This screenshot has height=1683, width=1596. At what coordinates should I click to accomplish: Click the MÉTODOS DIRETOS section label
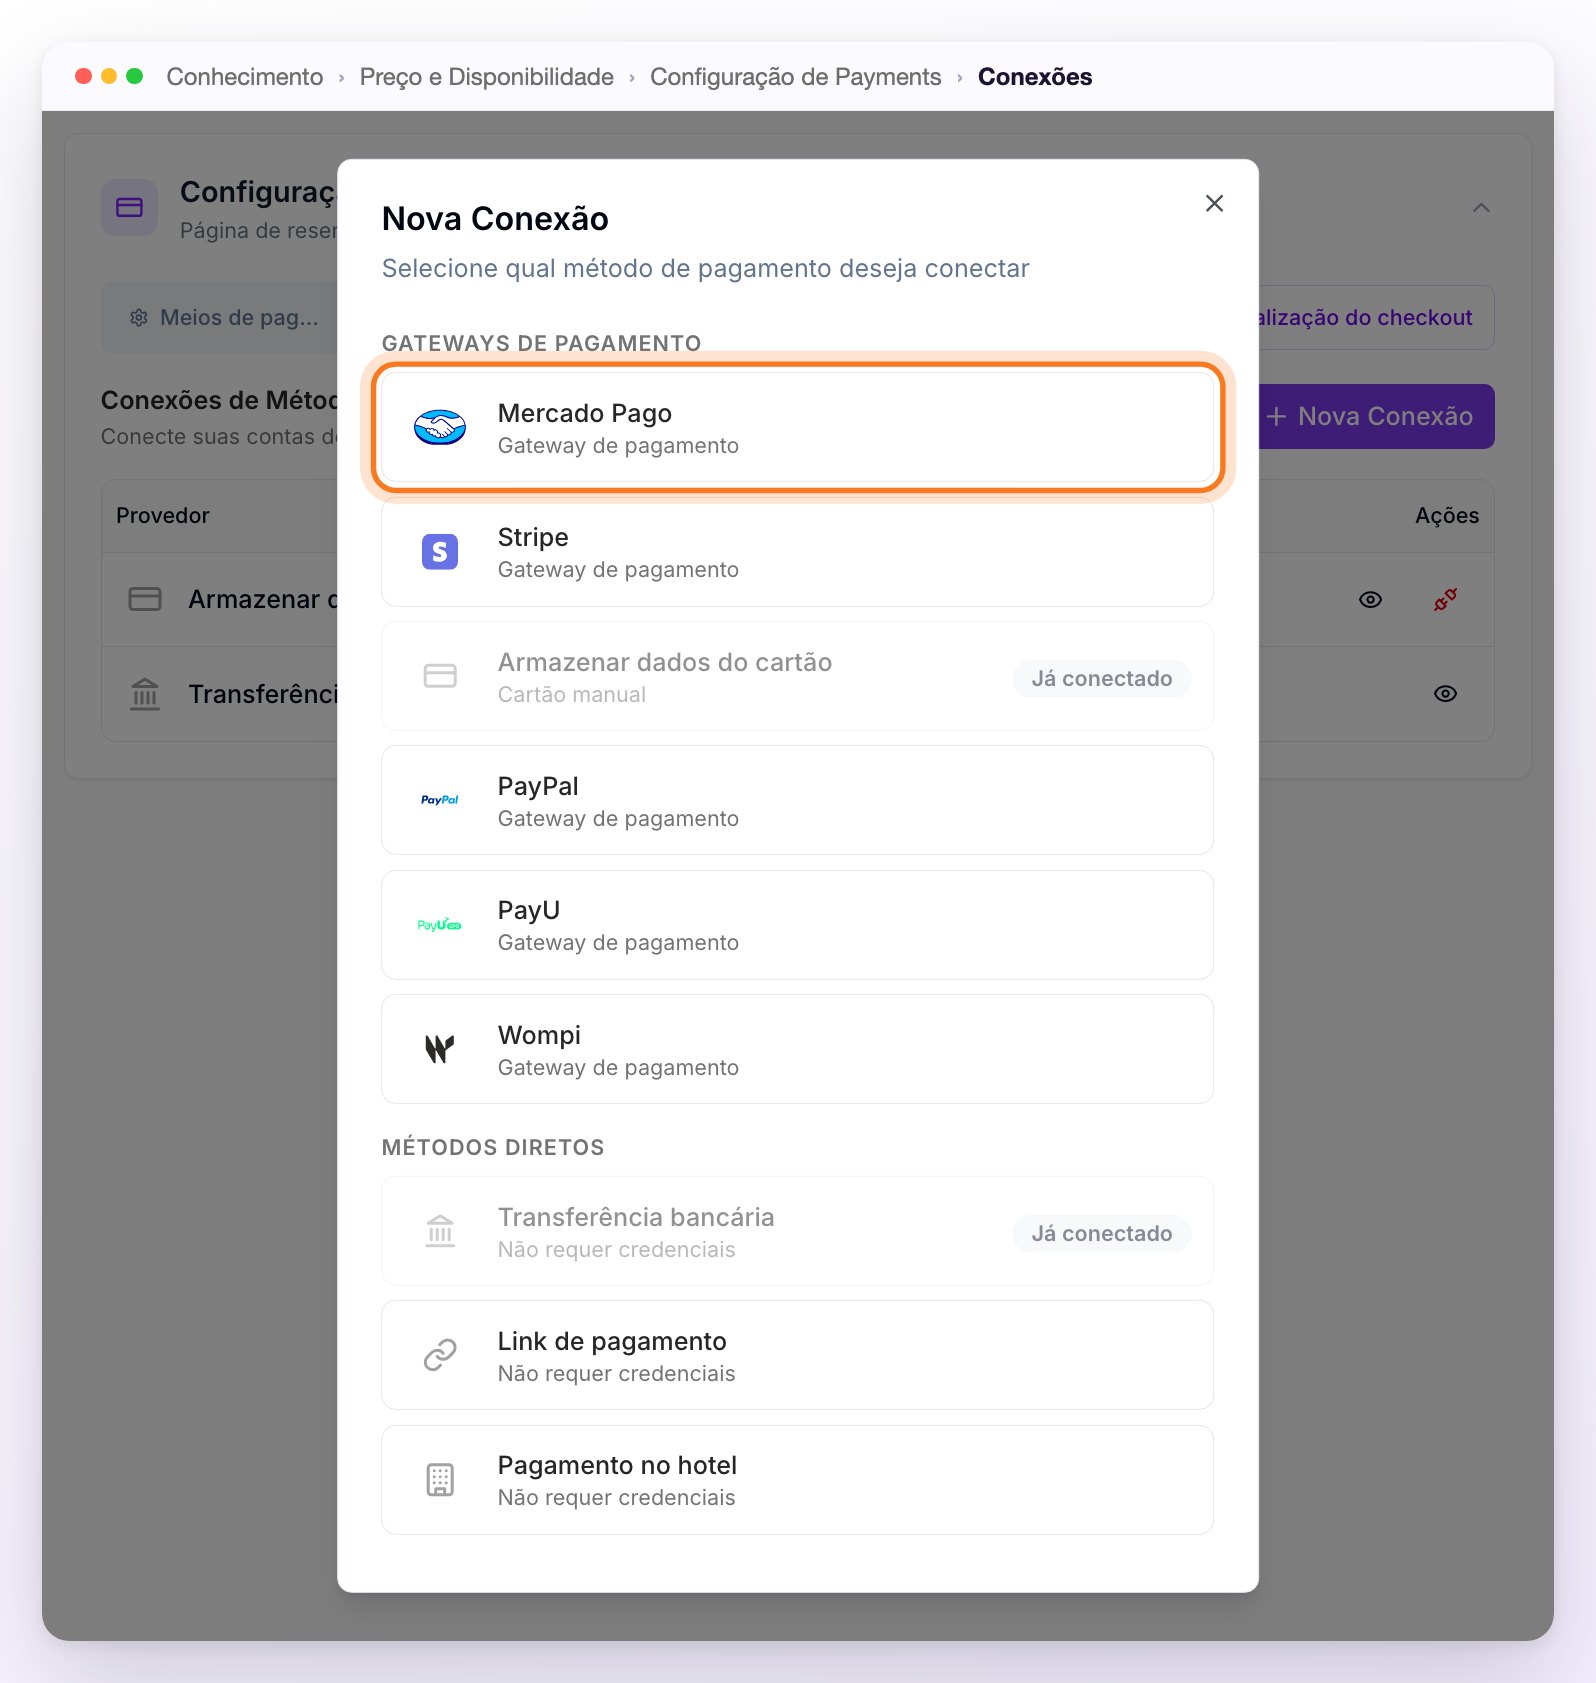point(493,1147)
